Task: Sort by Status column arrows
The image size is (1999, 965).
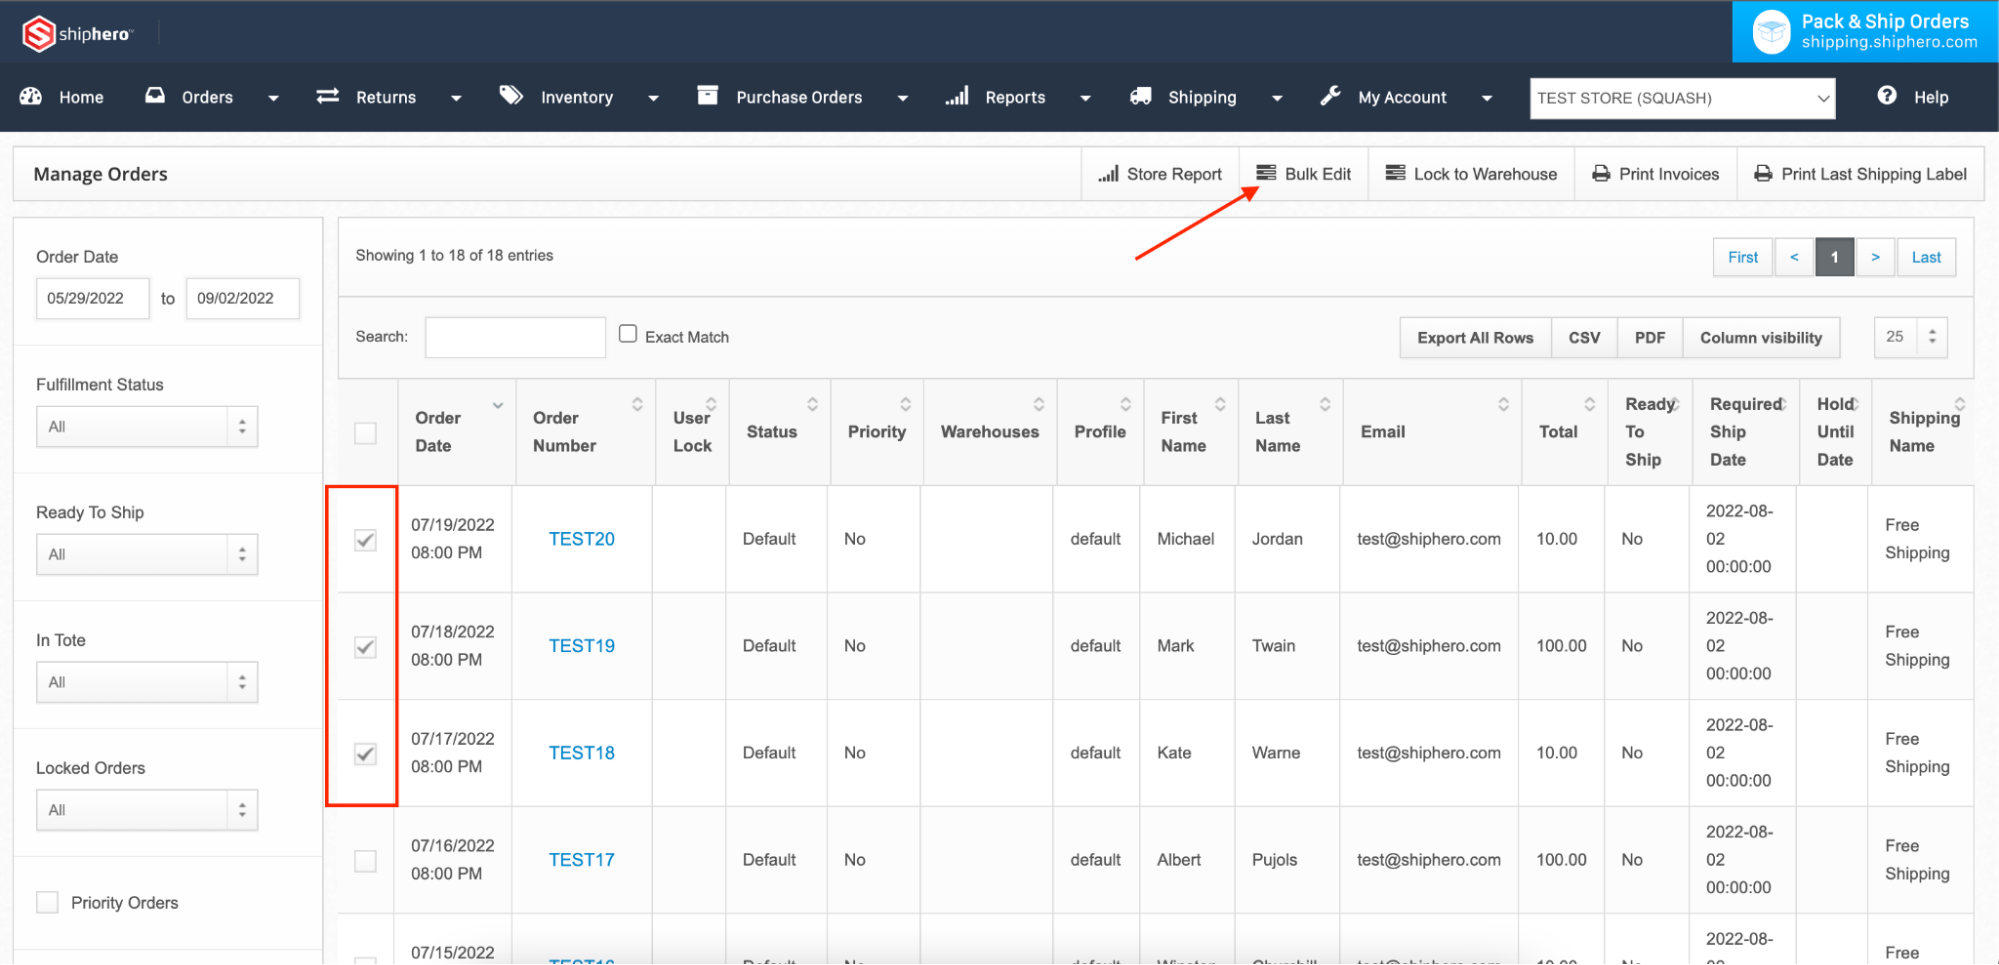Action: (812, 404)
